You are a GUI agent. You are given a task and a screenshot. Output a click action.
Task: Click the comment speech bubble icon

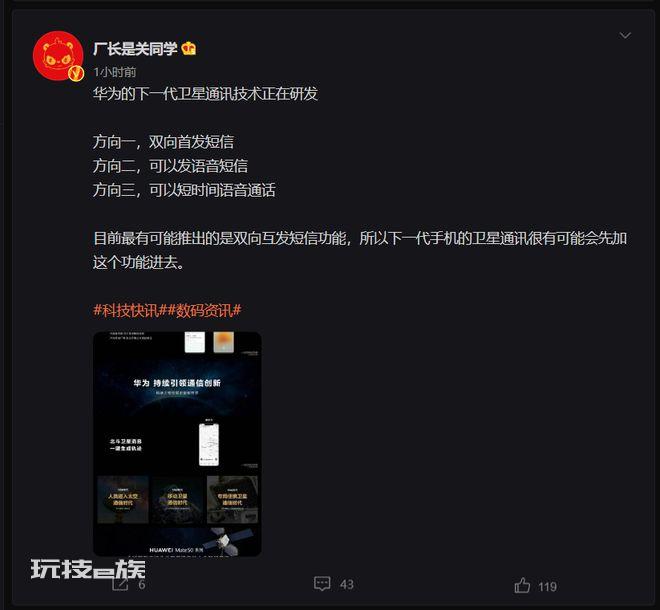(x=322, y=584)
